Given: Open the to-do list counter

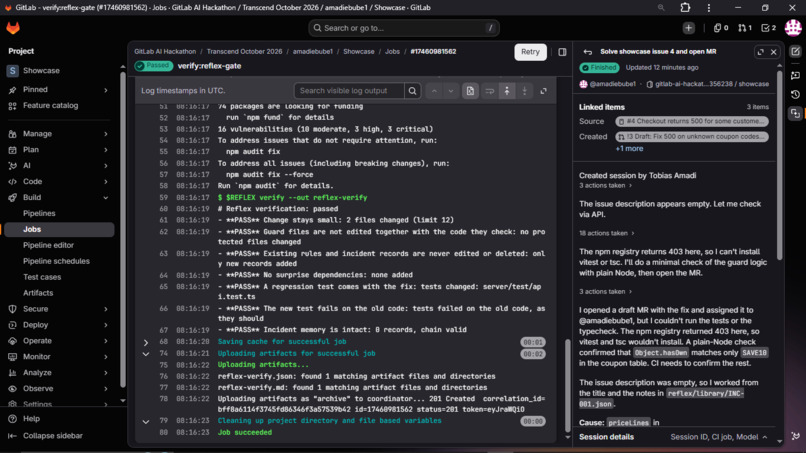Looking at the screenshot, I should pyautogui.click(x=768, y=28).
